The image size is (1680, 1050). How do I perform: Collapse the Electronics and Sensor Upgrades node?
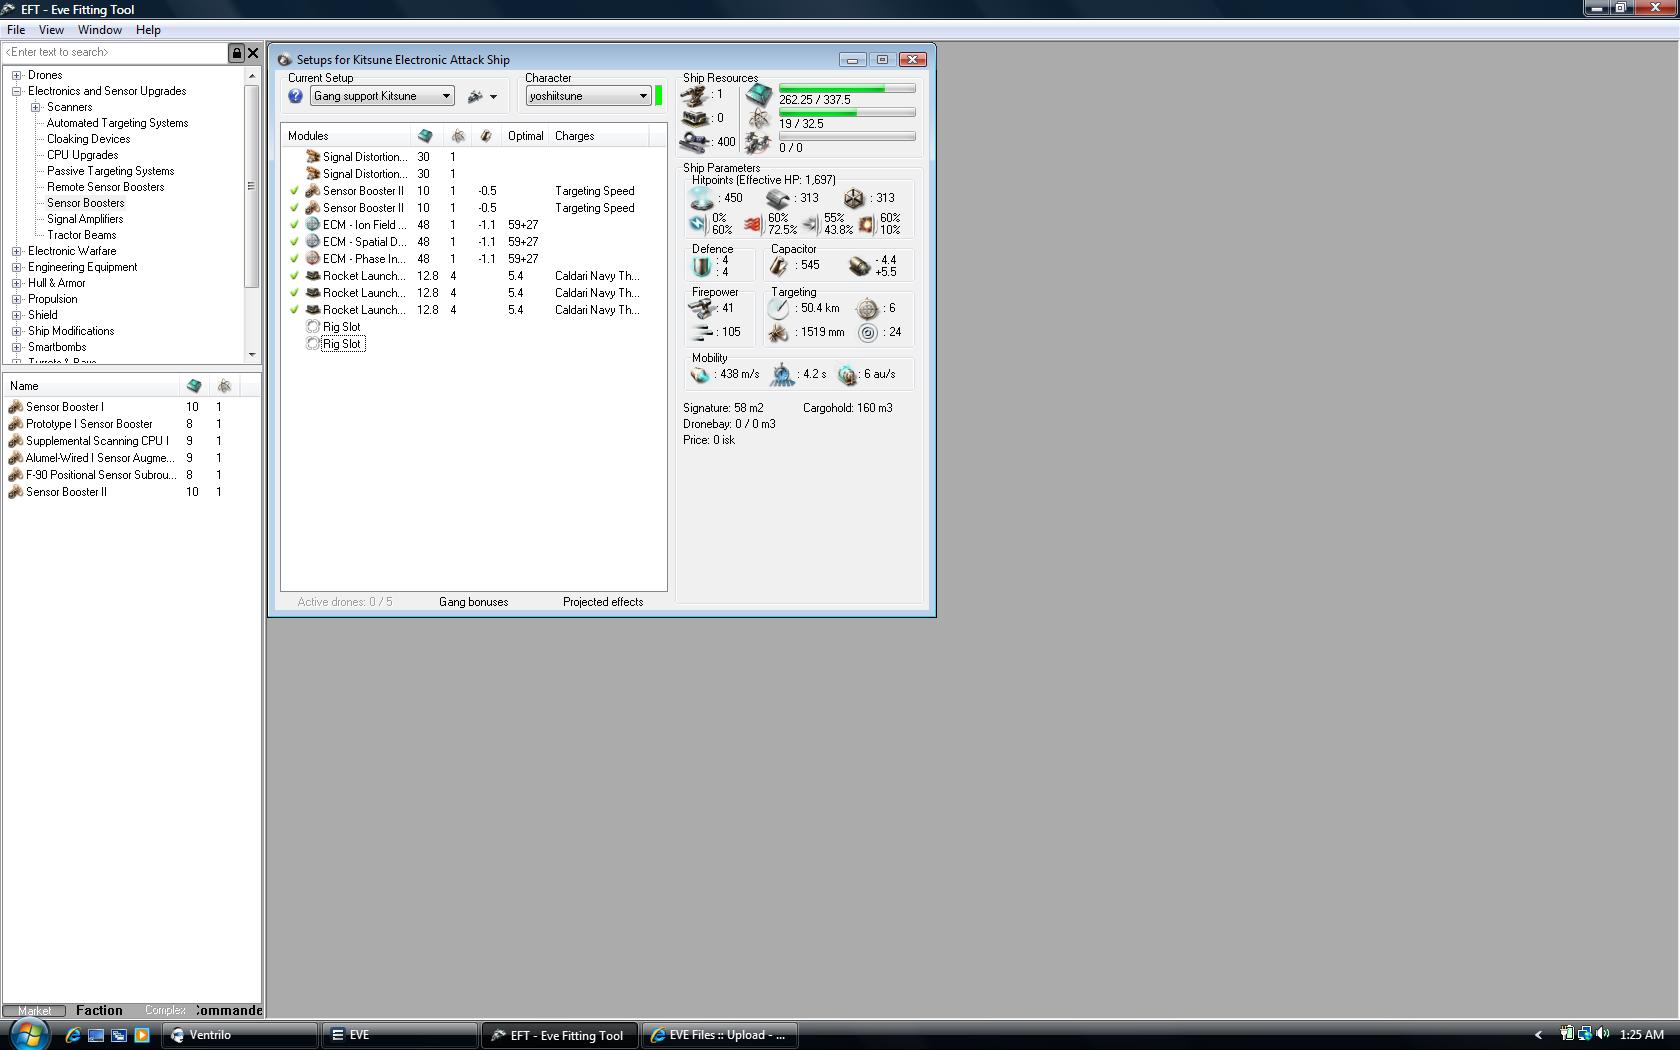(x=17, y=91)
